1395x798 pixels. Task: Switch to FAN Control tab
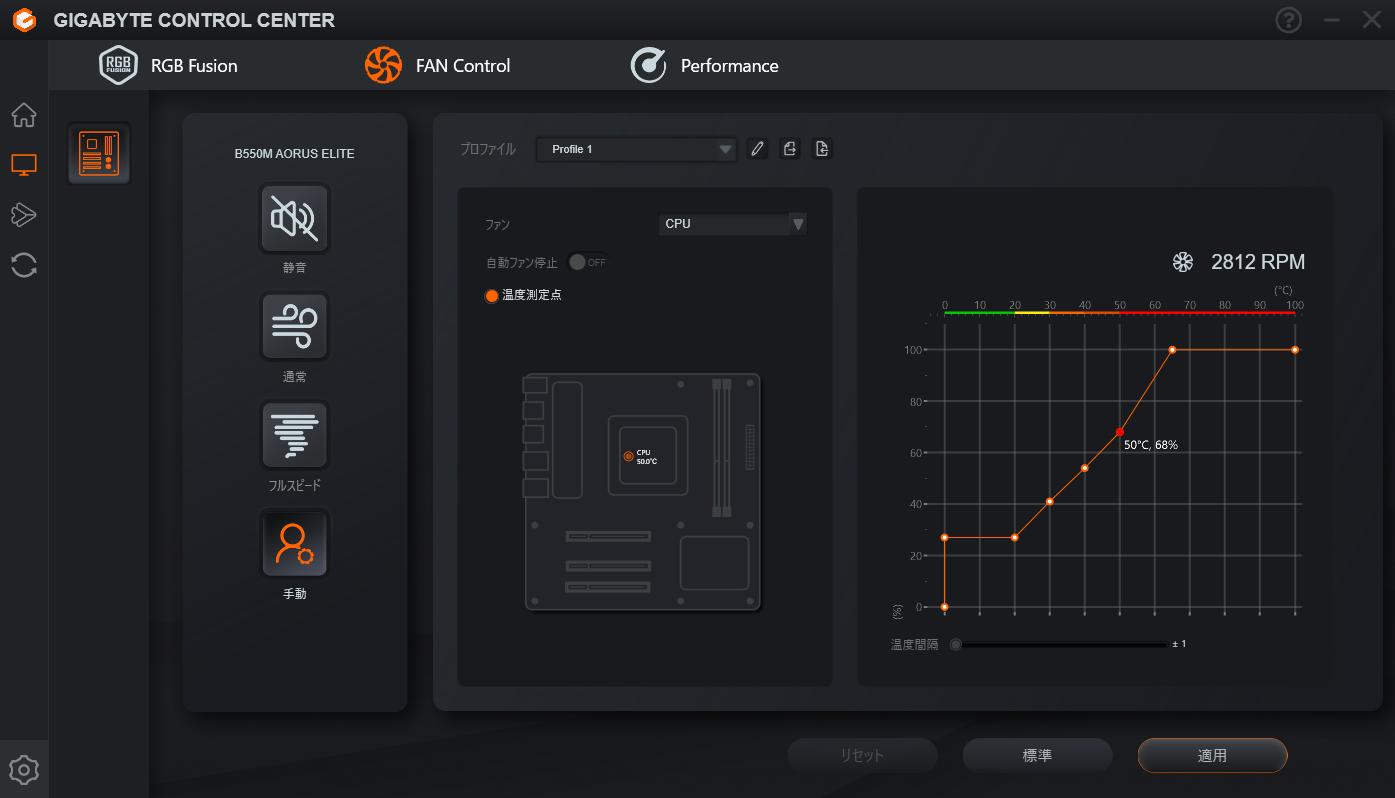pos(437,65)
